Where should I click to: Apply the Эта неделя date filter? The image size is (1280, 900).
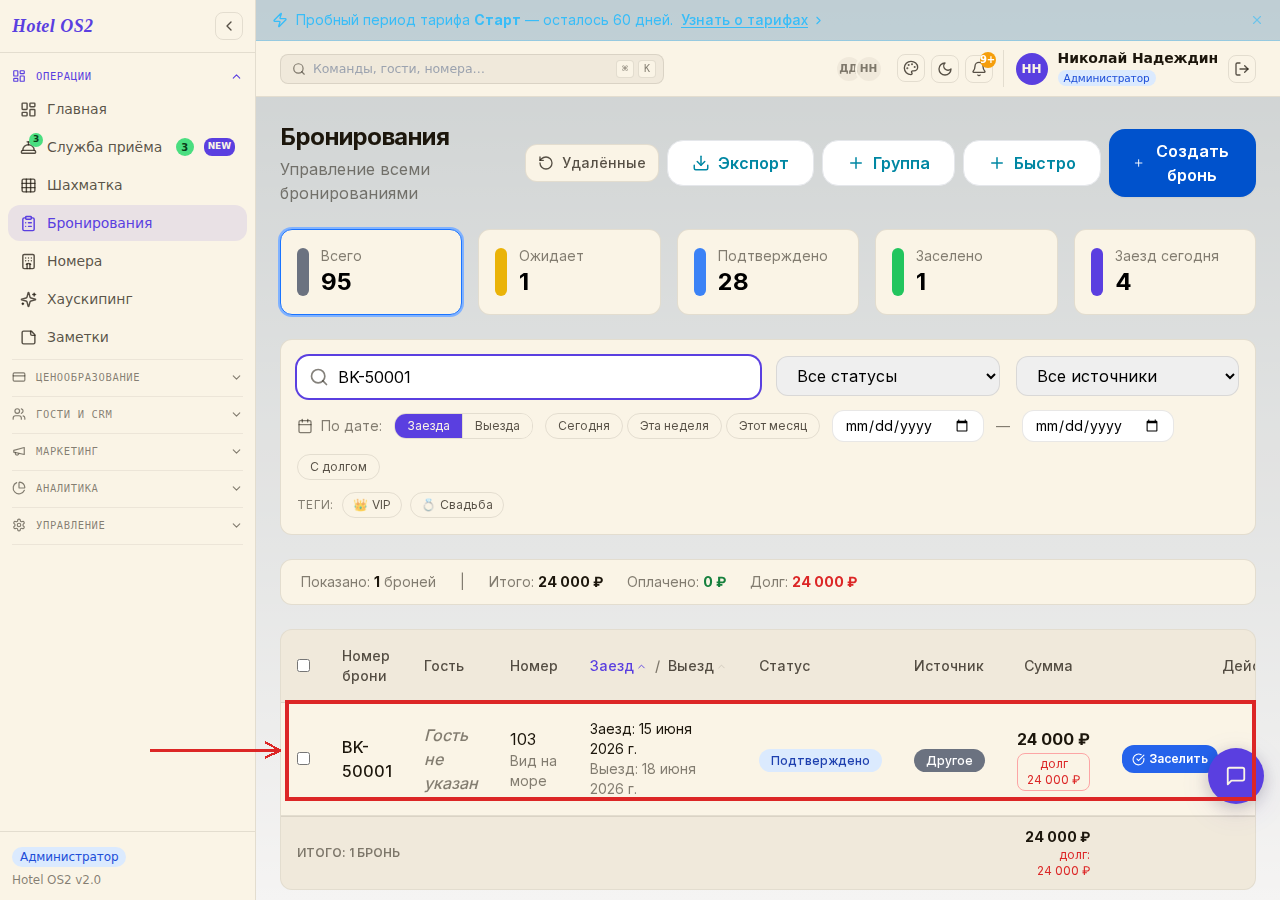pyautogui.click(x=674, y=426)
